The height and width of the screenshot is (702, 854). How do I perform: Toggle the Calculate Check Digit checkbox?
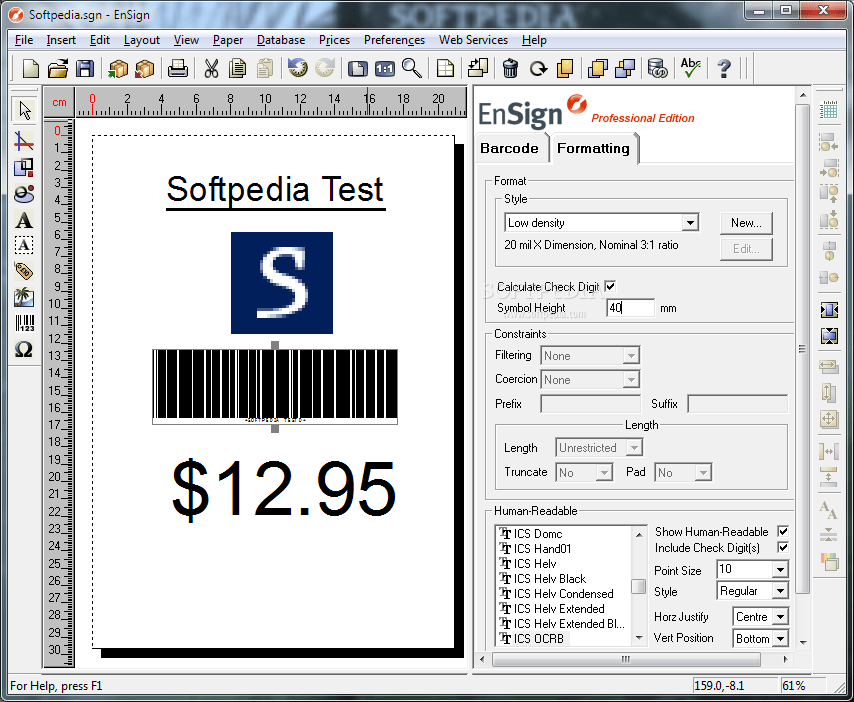610,286
